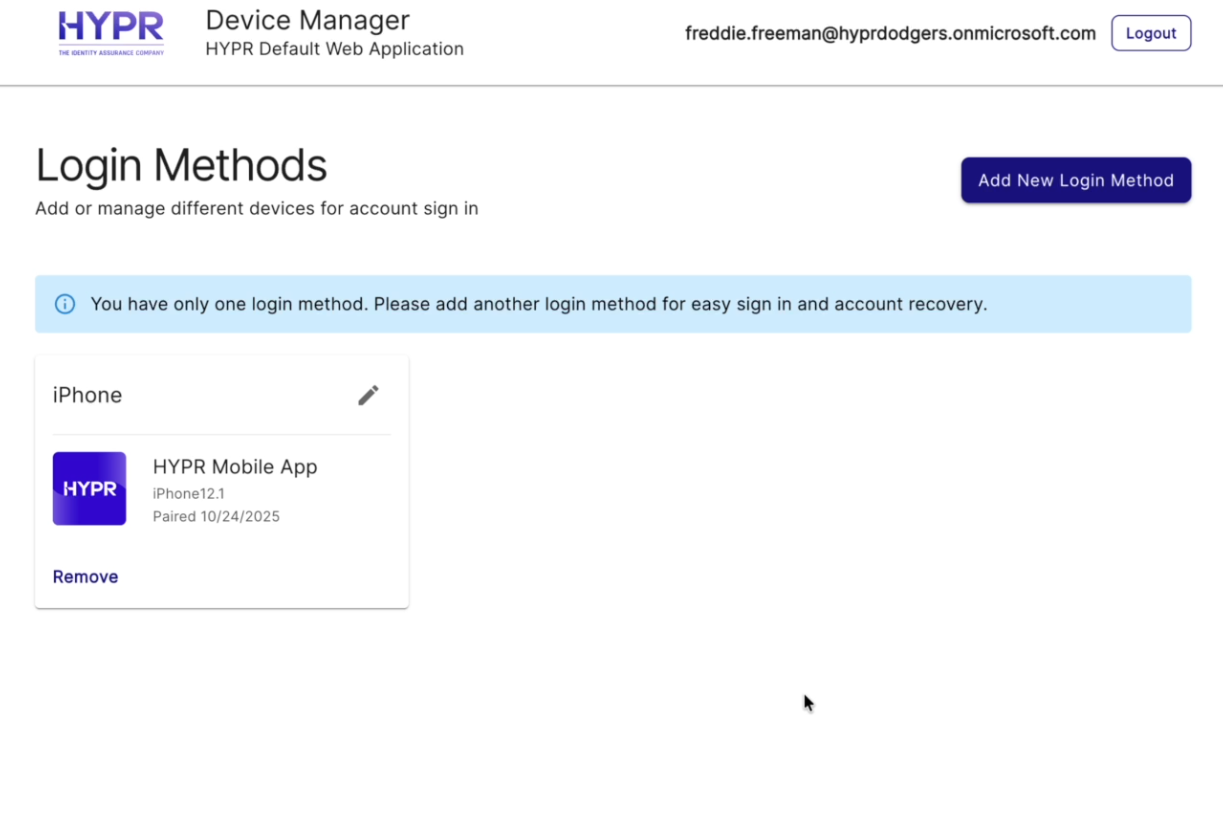Edit the iPhone device name with pencil icon
The height and width of the screenshot is (816, 1223).
368,395
